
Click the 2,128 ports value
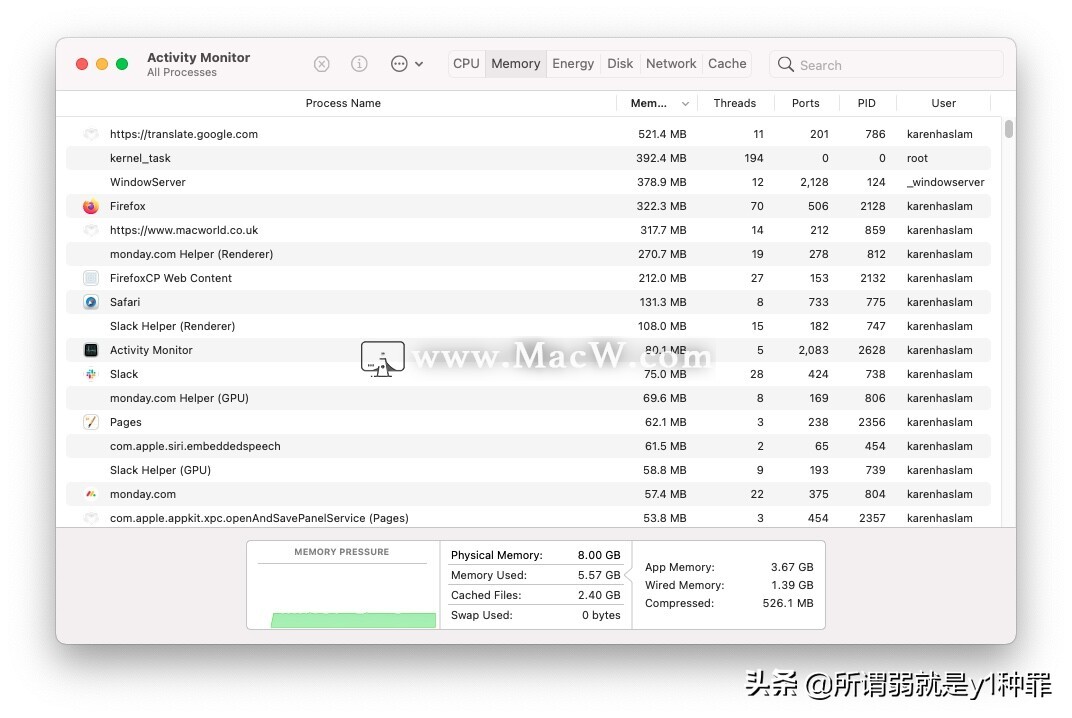point(814,182)
